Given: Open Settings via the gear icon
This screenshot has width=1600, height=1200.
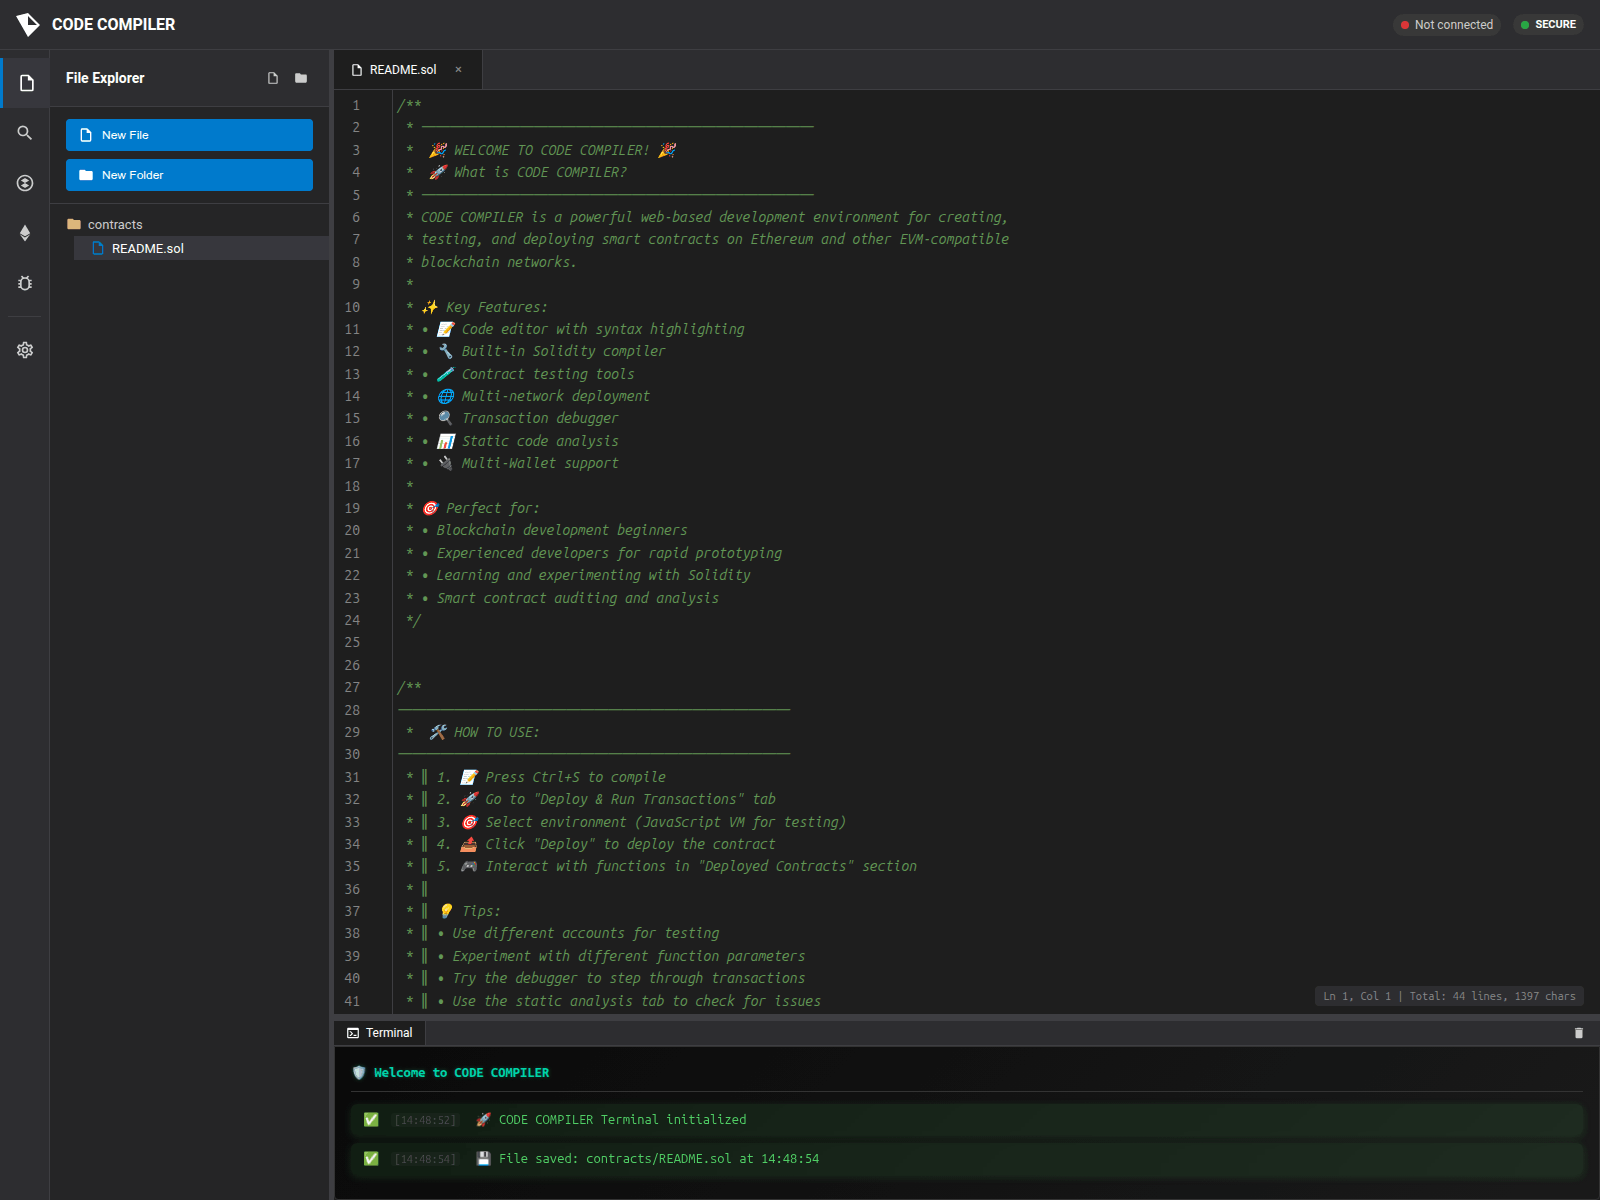Looking at the screenshot, I should click(x=25, y=349).
